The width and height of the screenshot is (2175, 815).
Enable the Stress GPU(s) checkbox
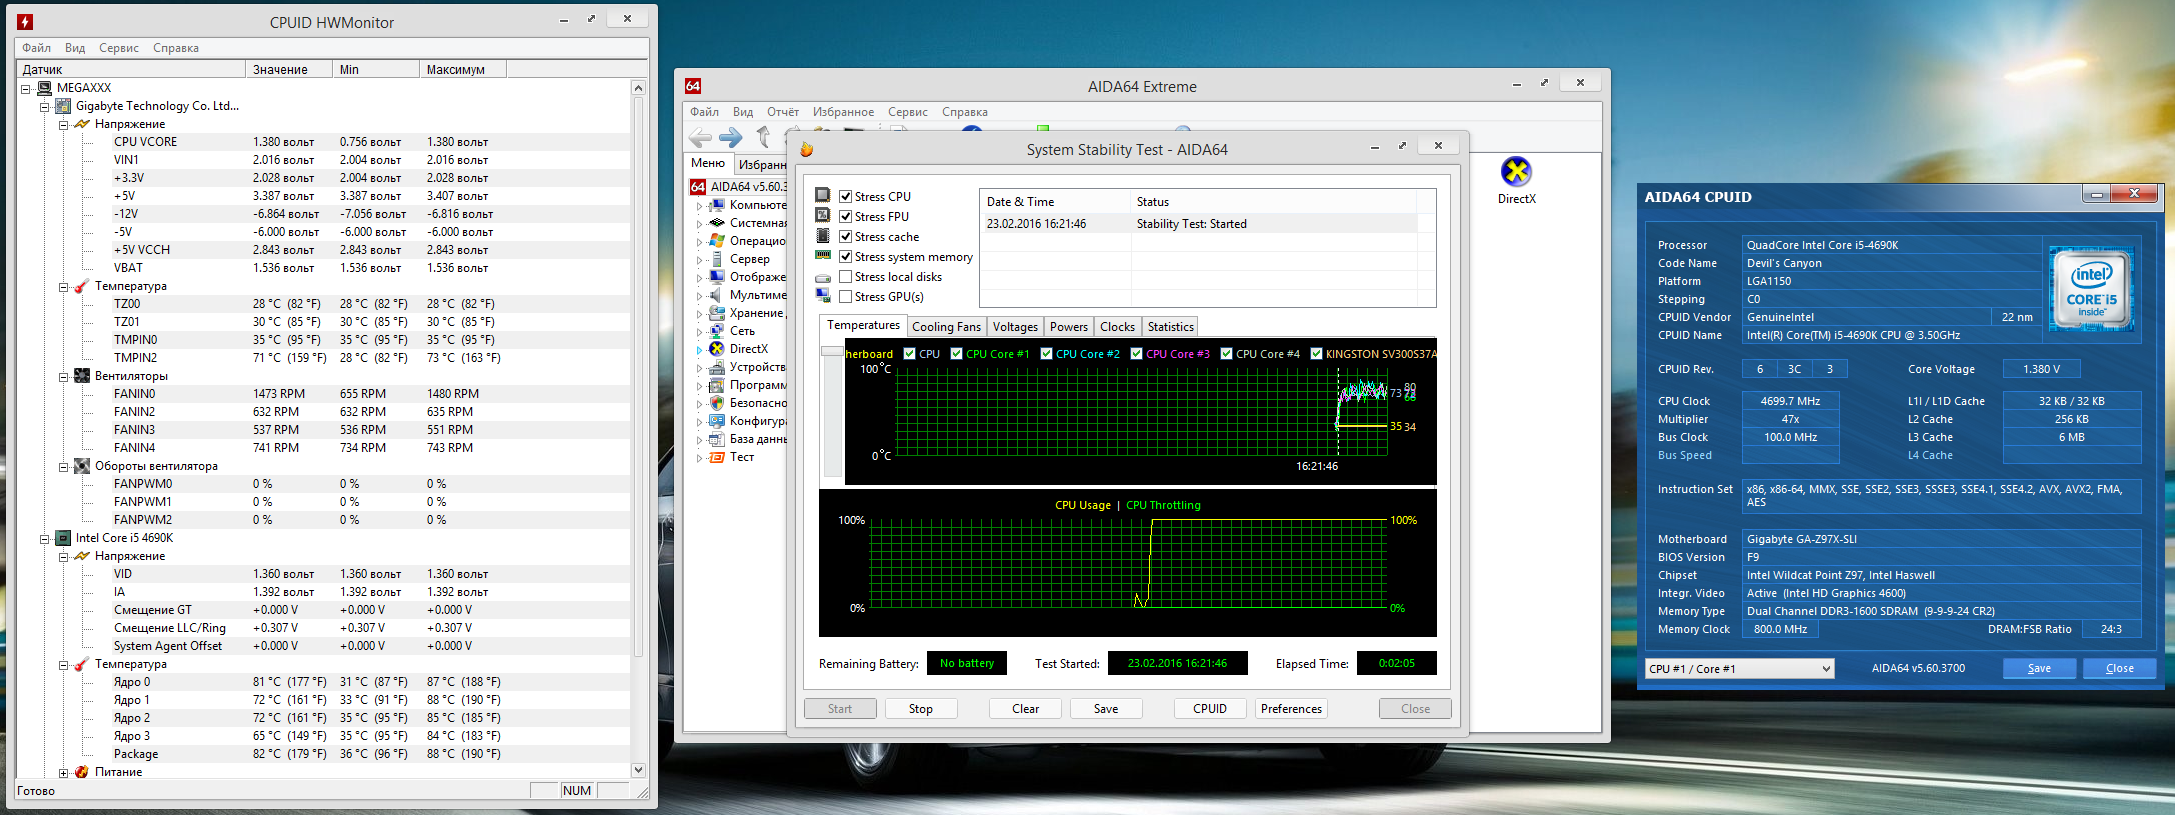(x=846, y=297)
